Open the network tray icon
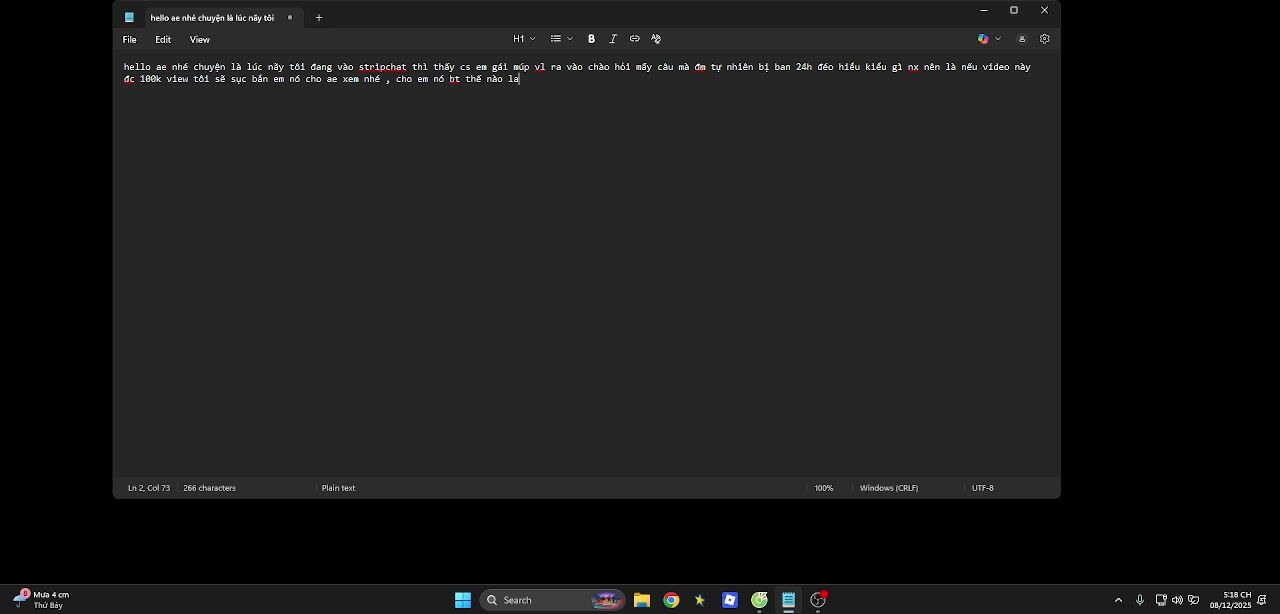Image resolution: width=1280 pixels, height=614 pixels. pyautogui.click(x=1161, y=600)
